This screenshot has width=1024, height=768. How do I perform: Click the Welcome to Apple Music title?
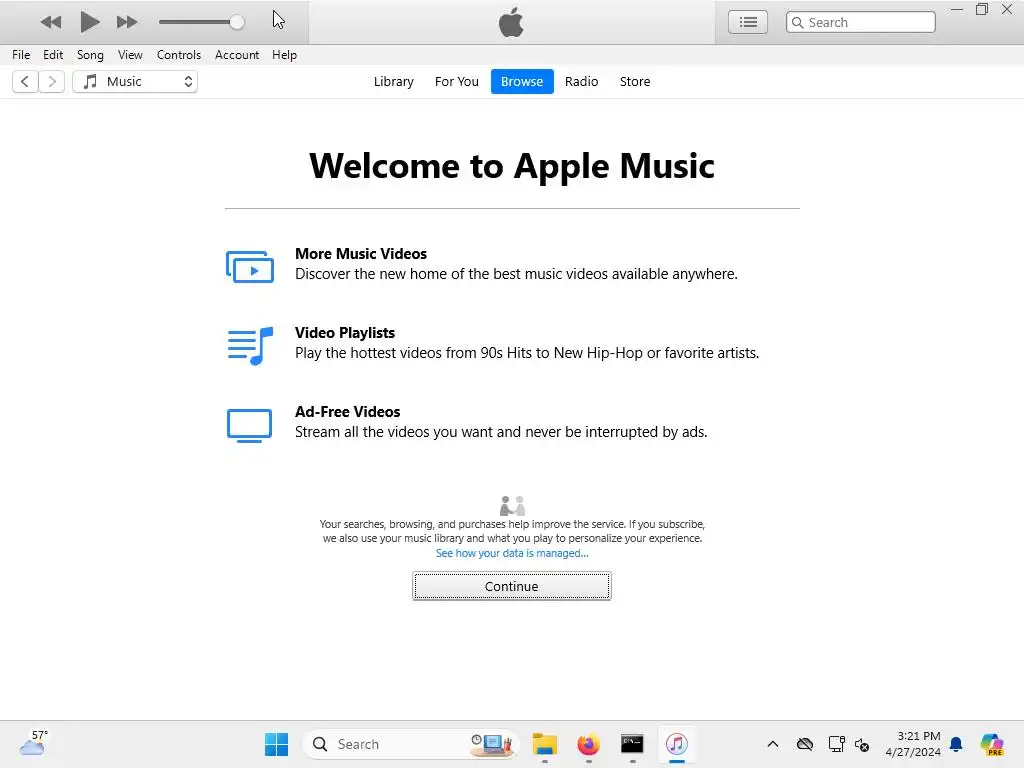[512, 166]
